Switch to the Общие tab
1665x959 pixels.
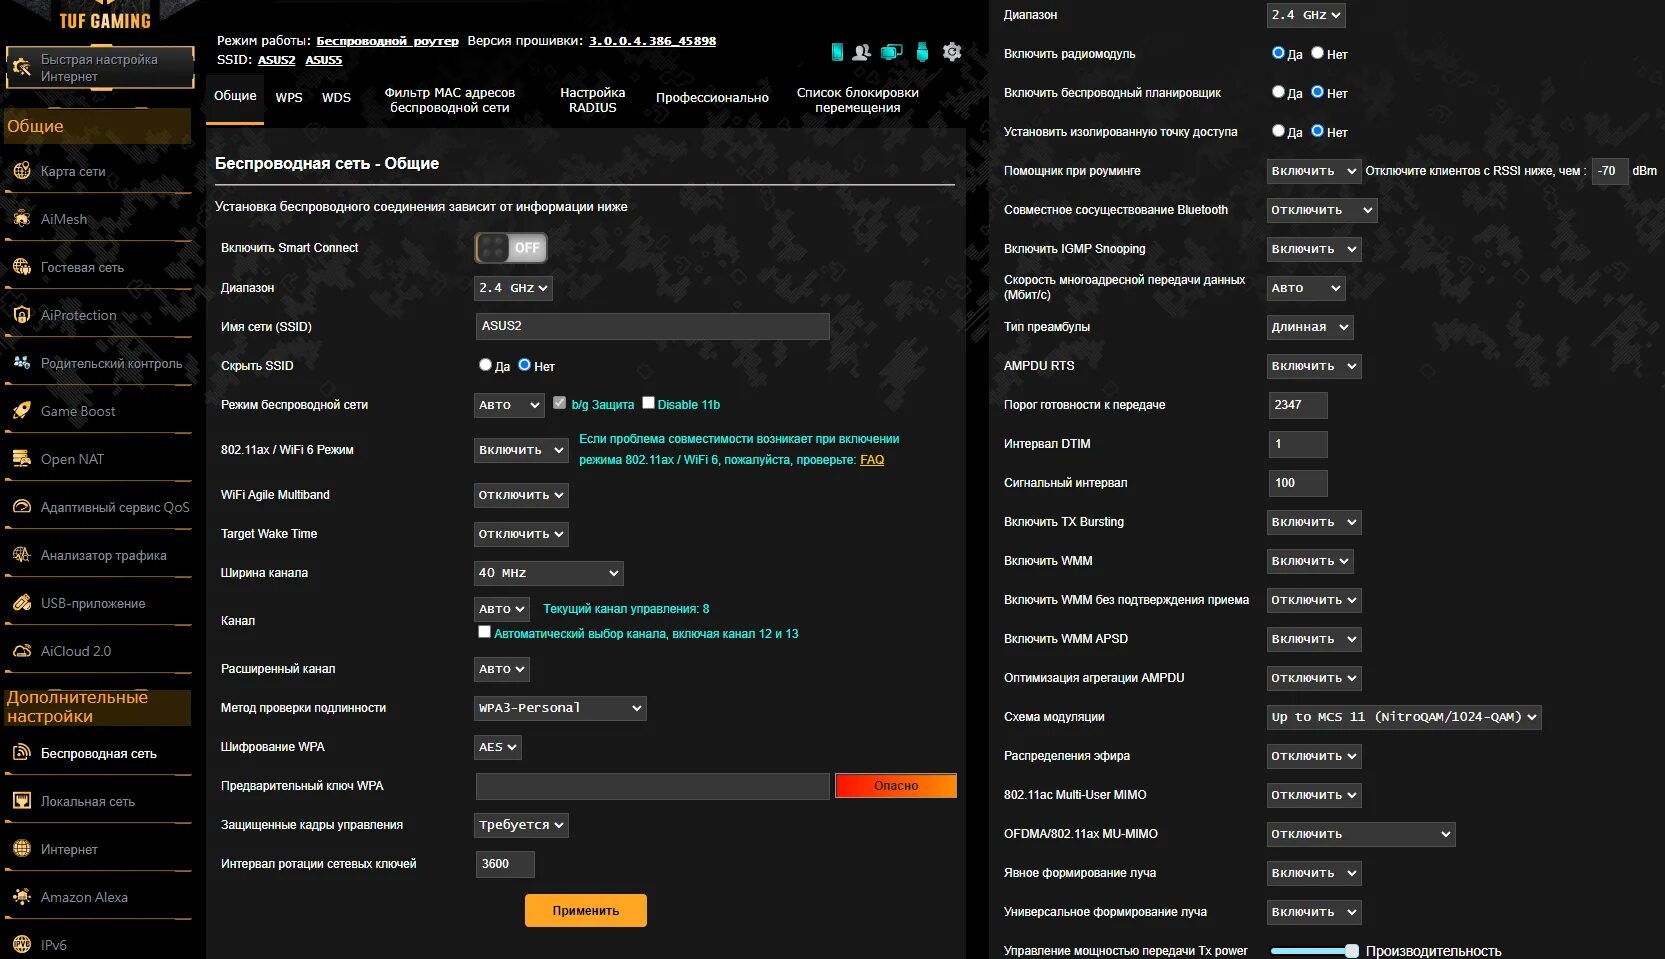235,97
